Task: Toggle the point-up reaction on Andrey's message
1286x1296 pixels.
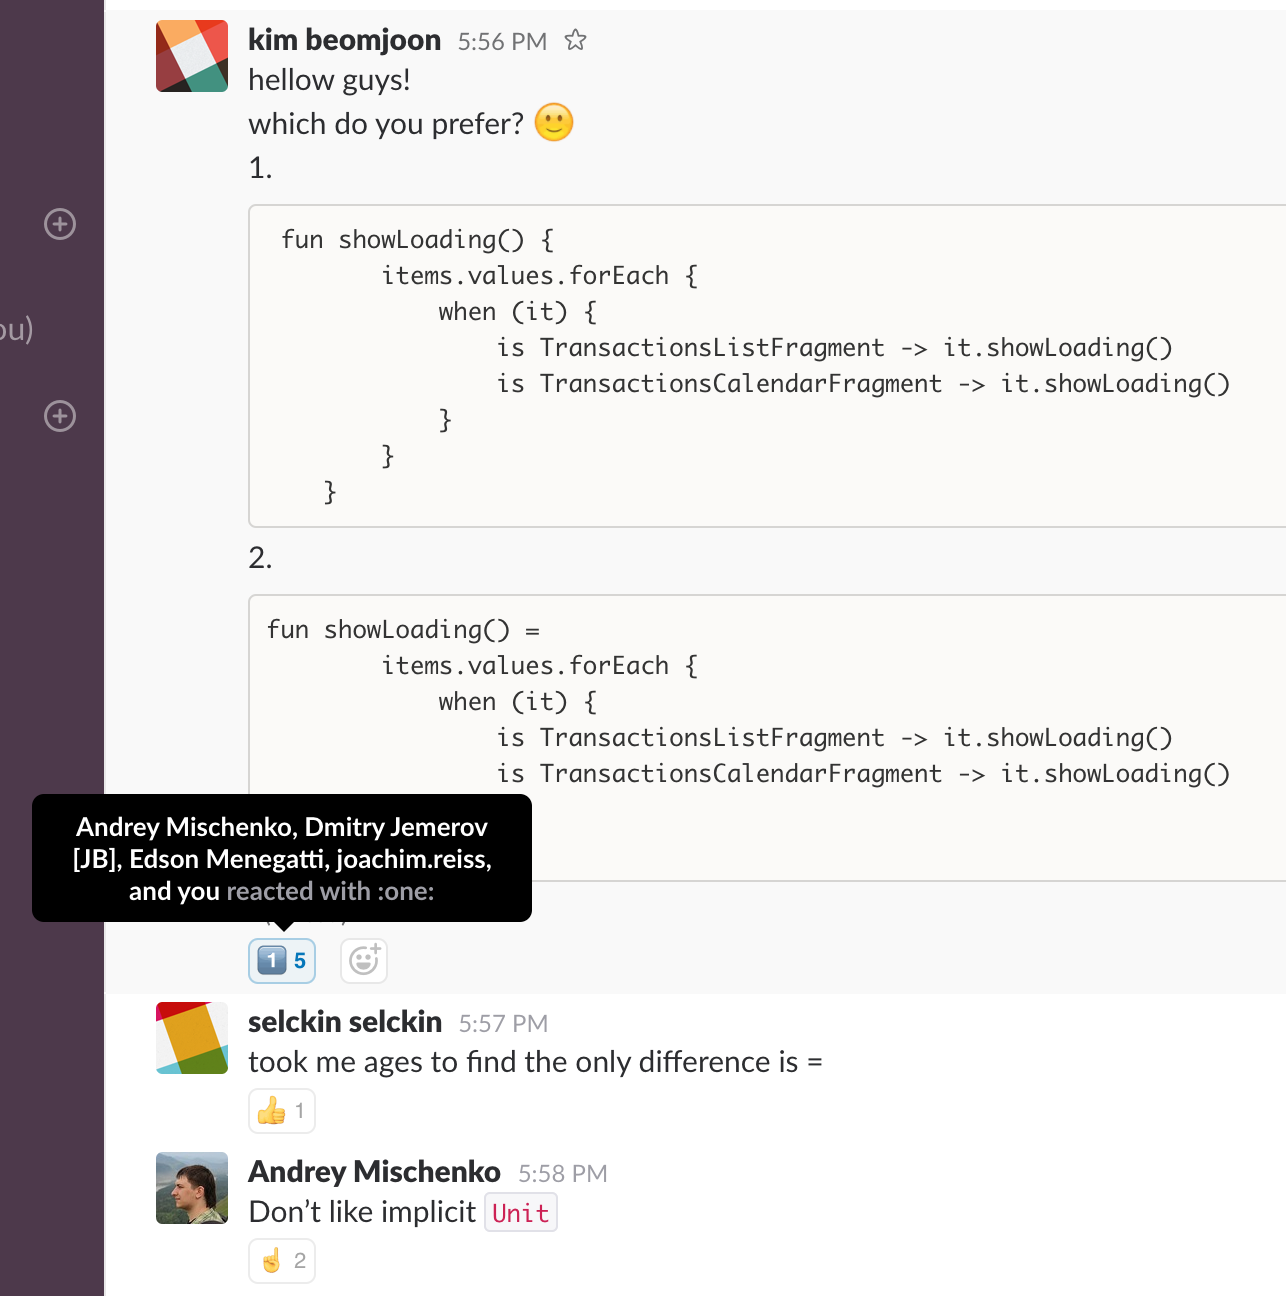Action: point(281,1261)
